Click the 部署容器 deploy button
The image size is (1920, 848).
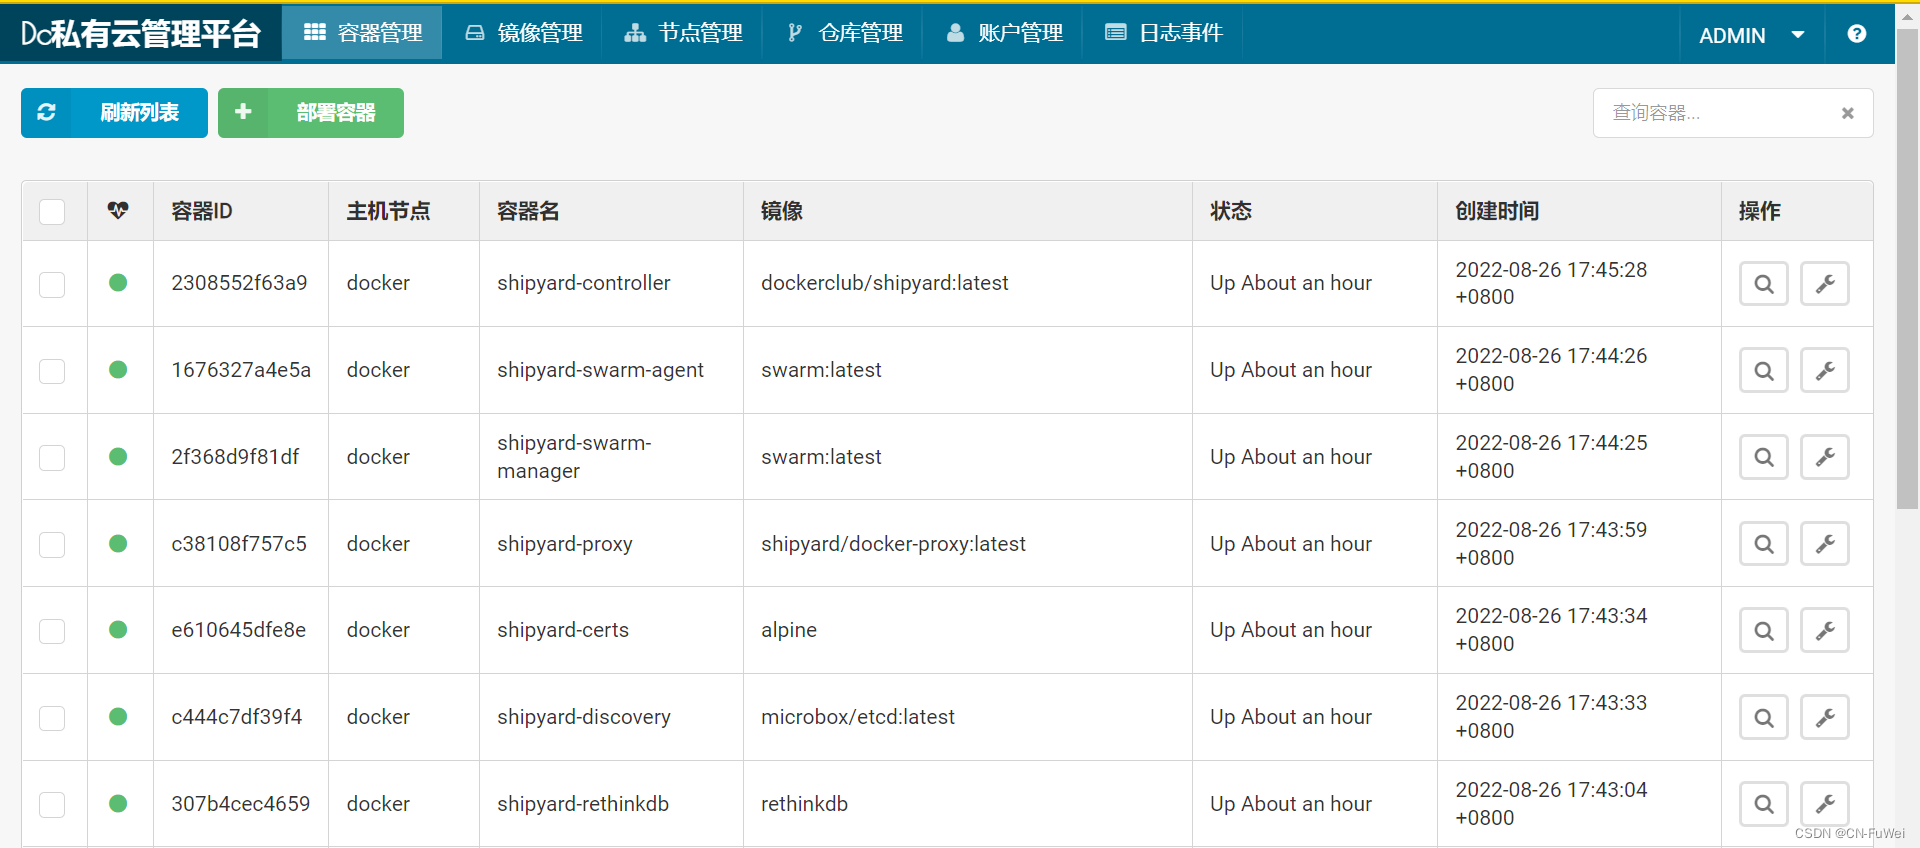[311, 113]
